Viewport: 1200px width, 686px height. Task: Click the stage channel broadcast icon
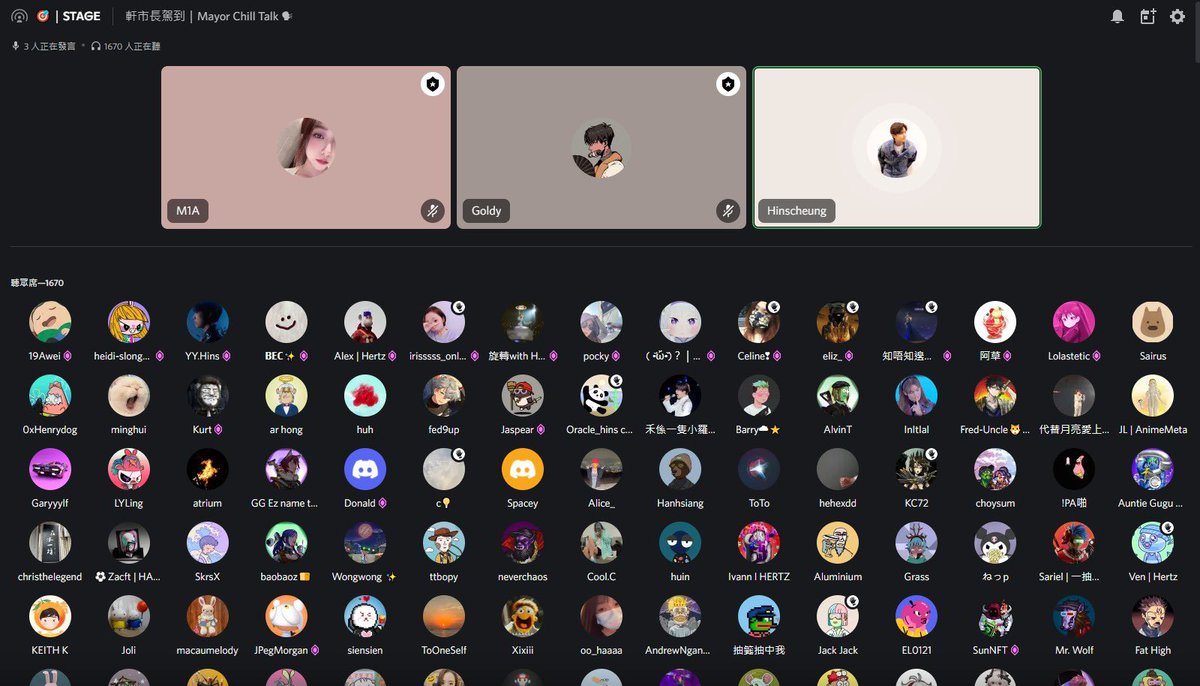click(x=19, y=16)
